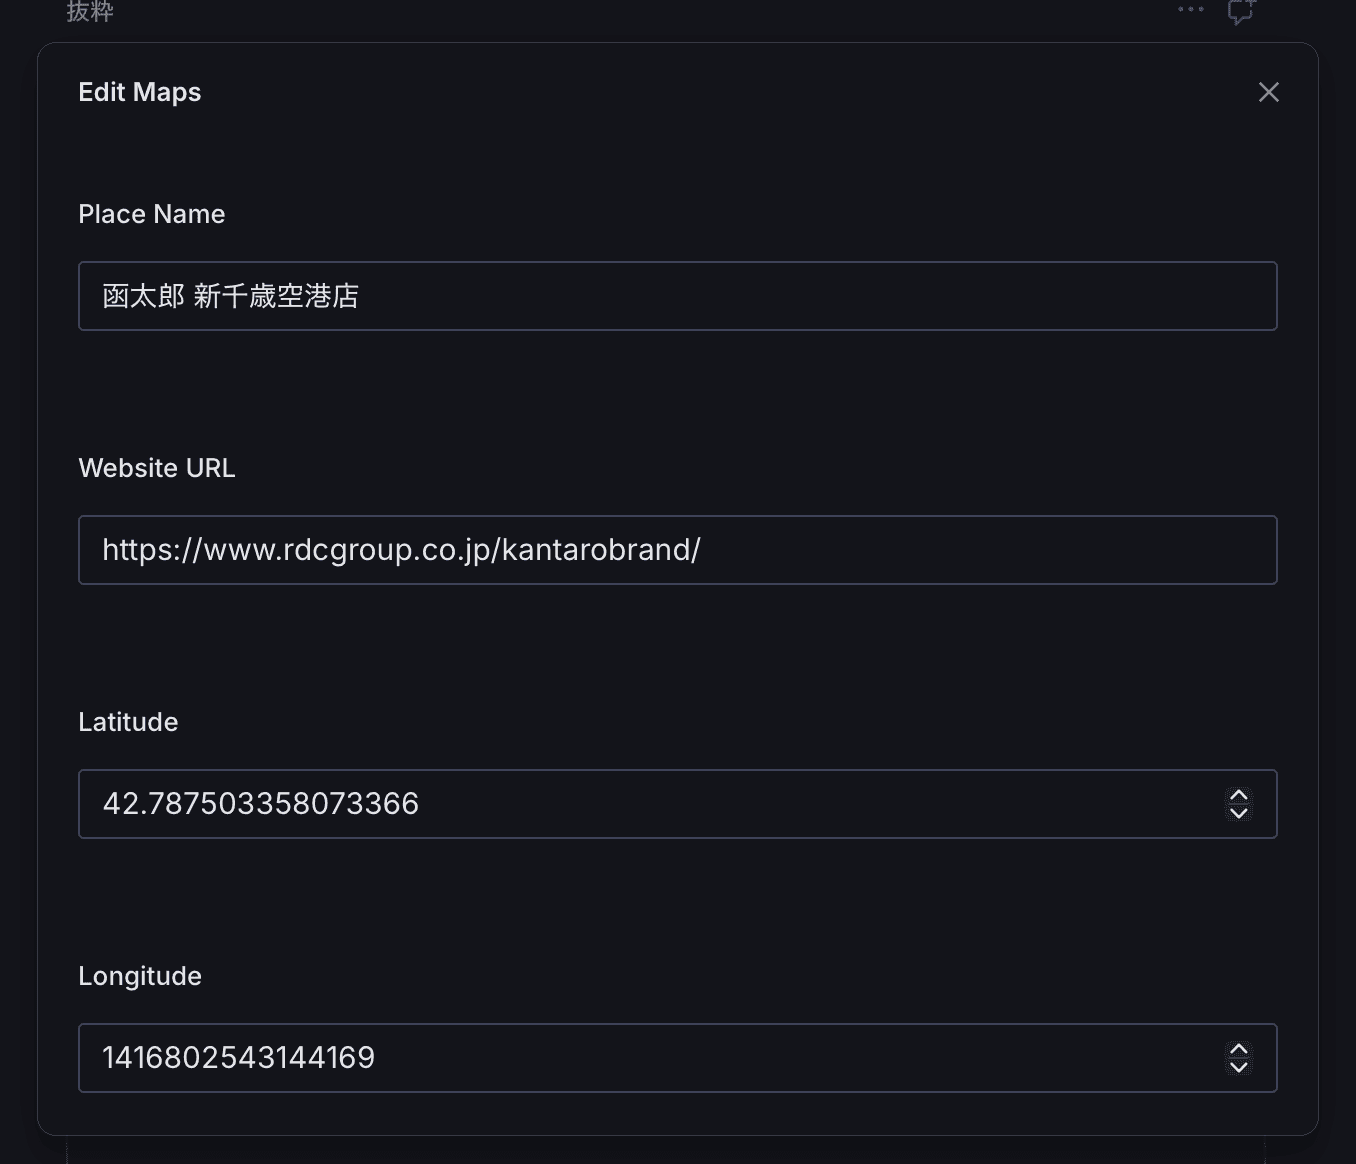The width and height of the screenshot is (1356, 1164).
Task: Decrement Longitude using the down arrow
Action: click(1238, 1067)
